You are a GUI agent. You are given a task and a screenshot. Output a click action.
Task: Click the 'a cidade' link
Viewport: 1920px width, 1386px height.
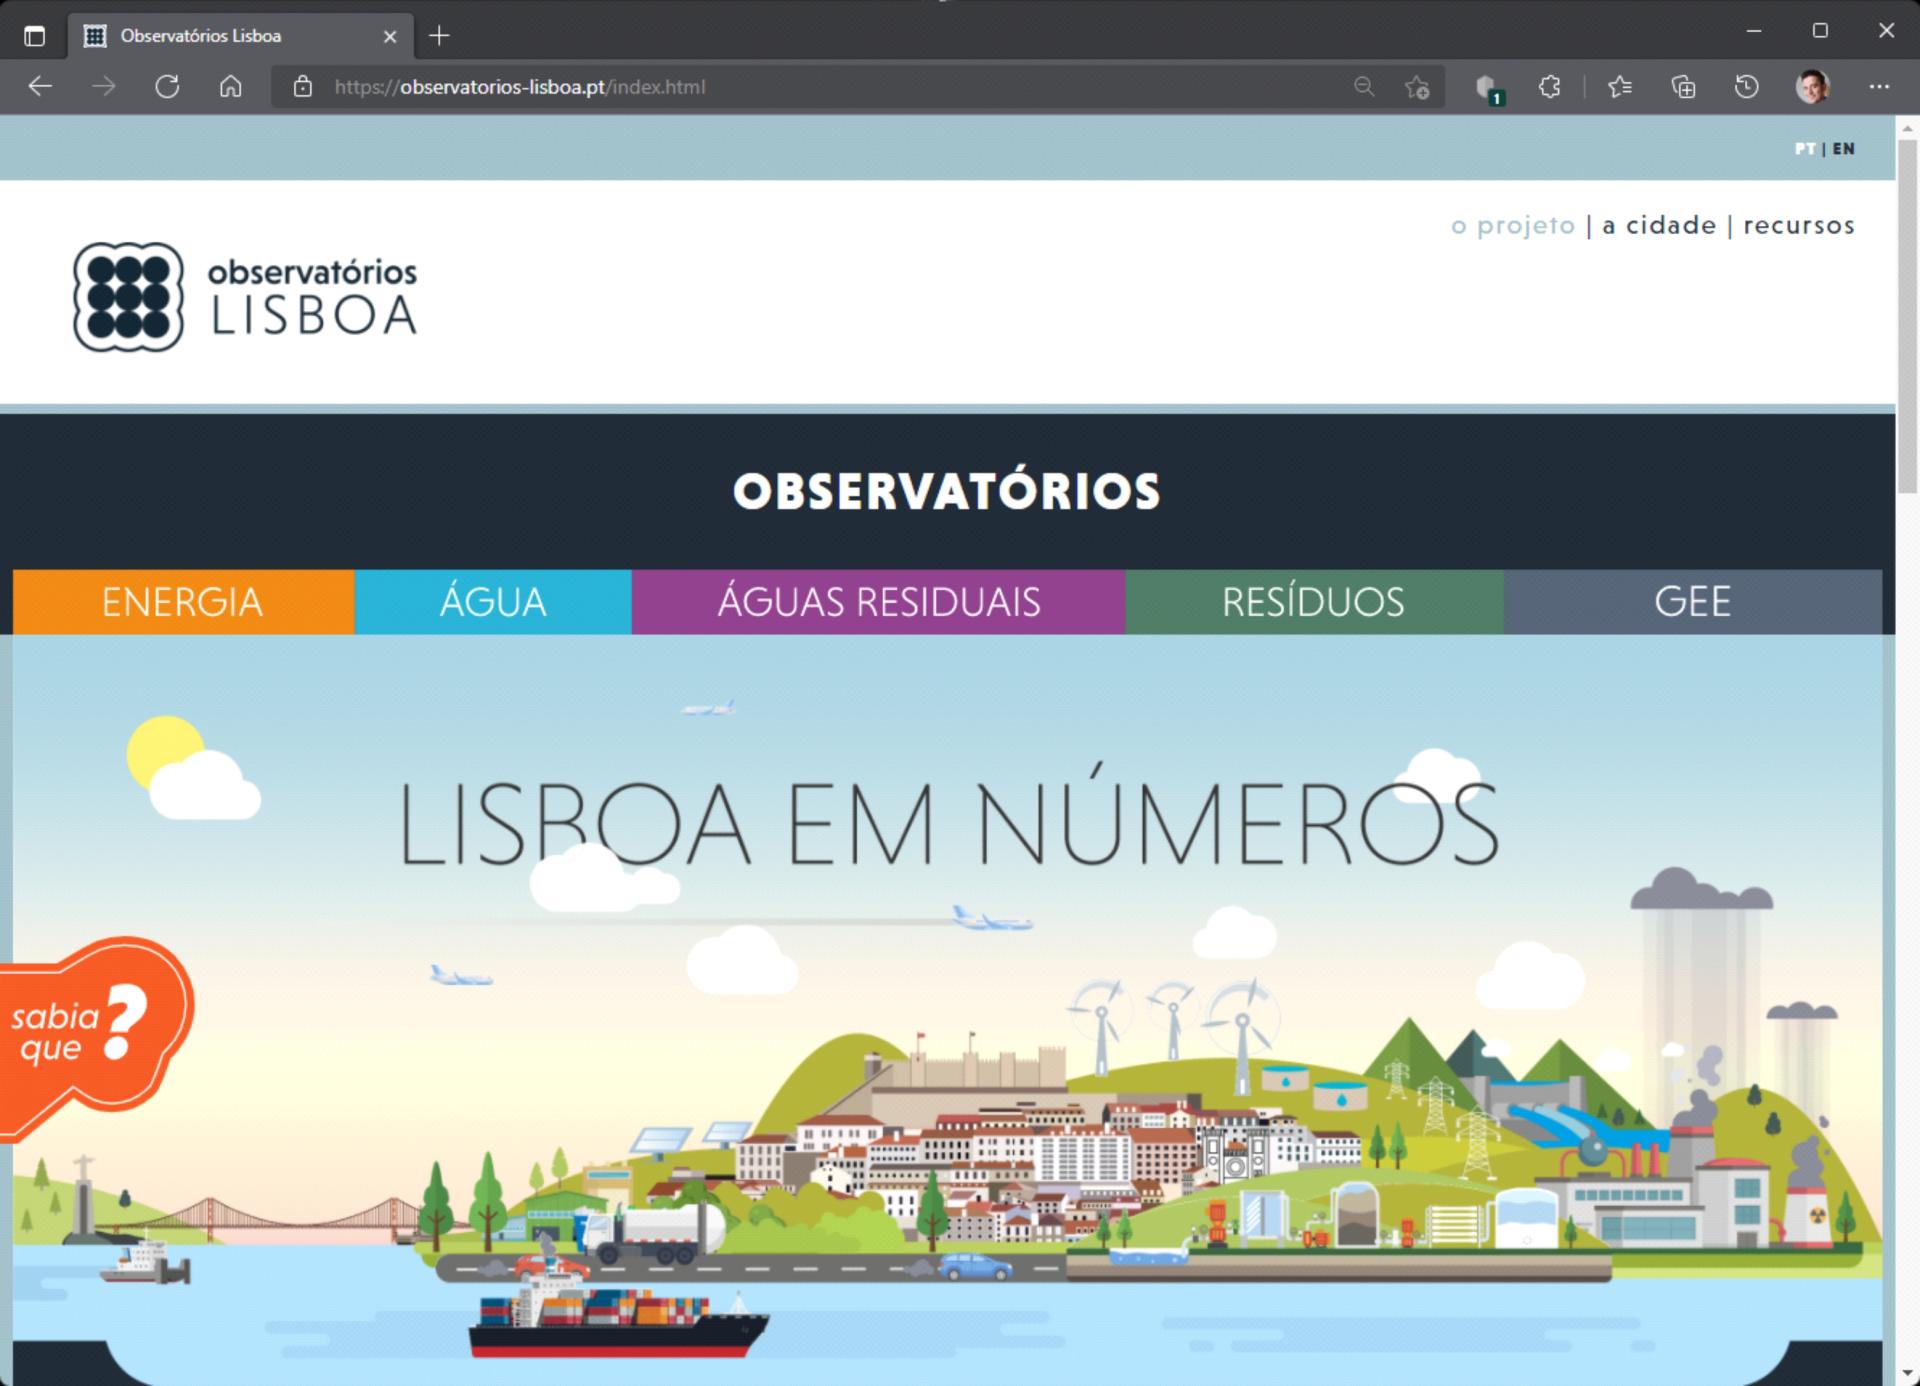(1659, 225)
